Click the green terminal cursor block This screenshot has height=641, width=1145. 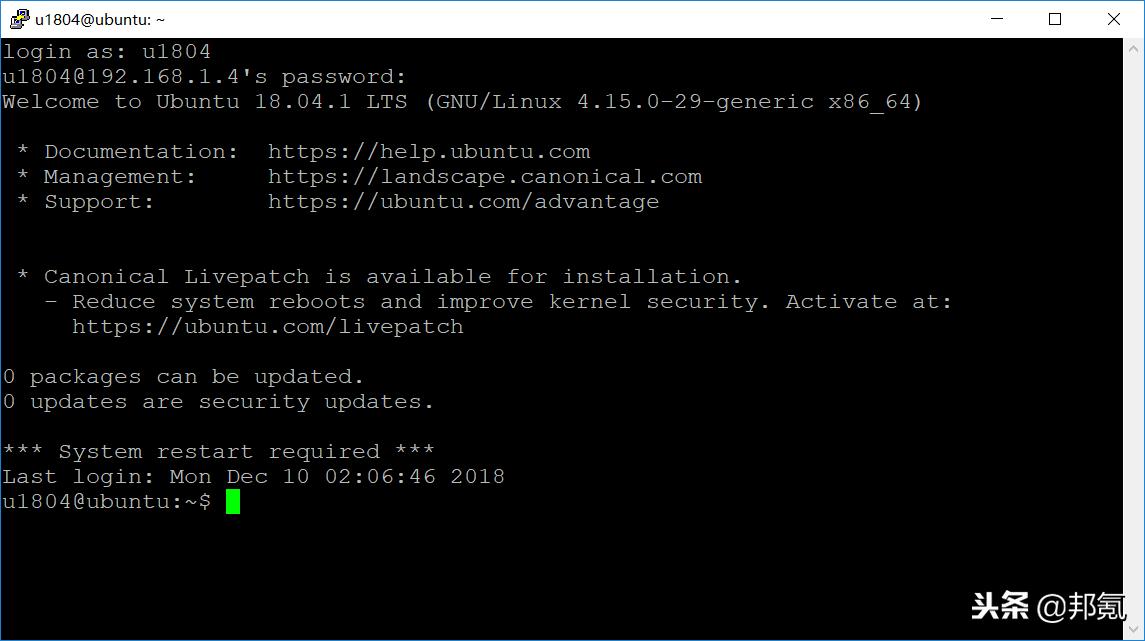pos(234,501)
